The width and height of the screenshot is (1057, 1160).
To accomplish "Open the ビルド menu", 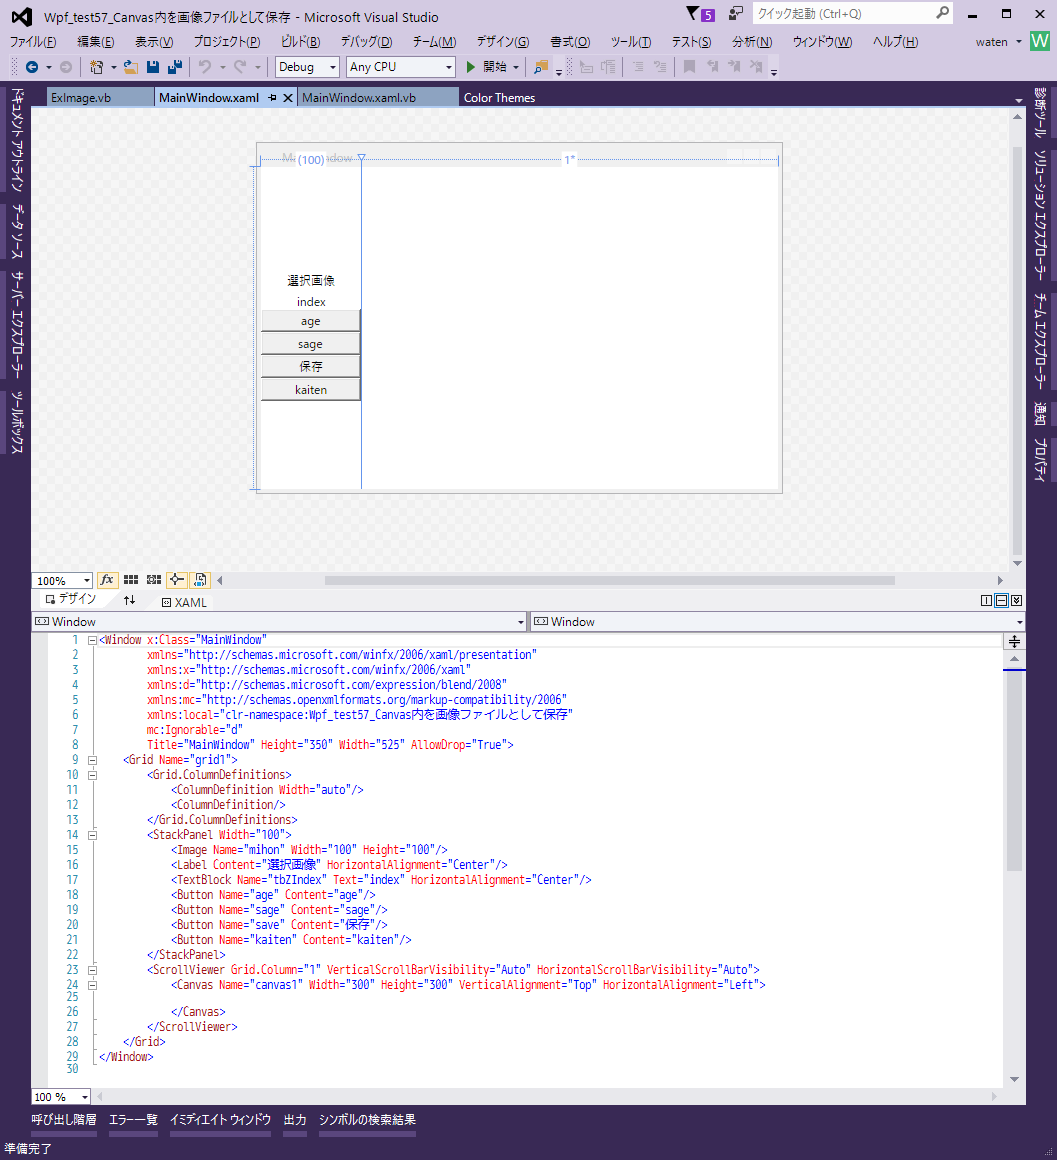I will click(x=301, y=42).
